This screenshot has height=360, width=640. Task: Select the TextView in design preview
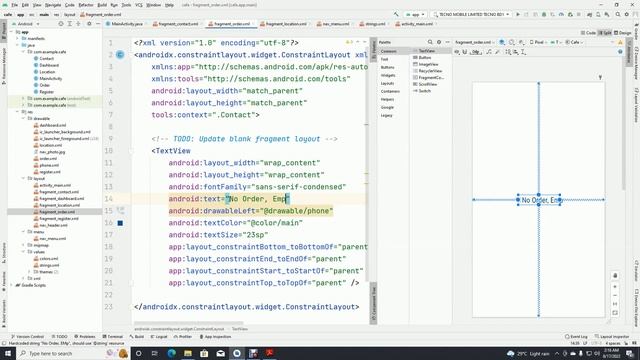click(539, 200)
